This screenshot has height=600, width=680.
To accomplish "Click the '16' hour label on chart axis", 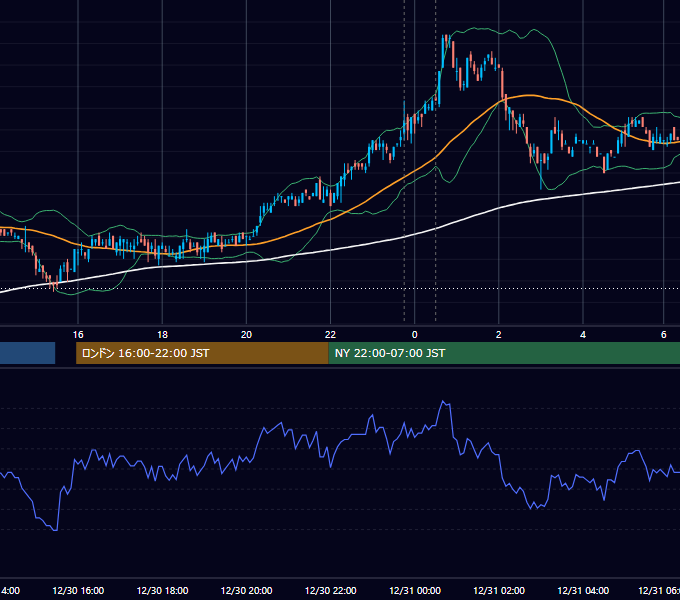I will pos(78,335).
